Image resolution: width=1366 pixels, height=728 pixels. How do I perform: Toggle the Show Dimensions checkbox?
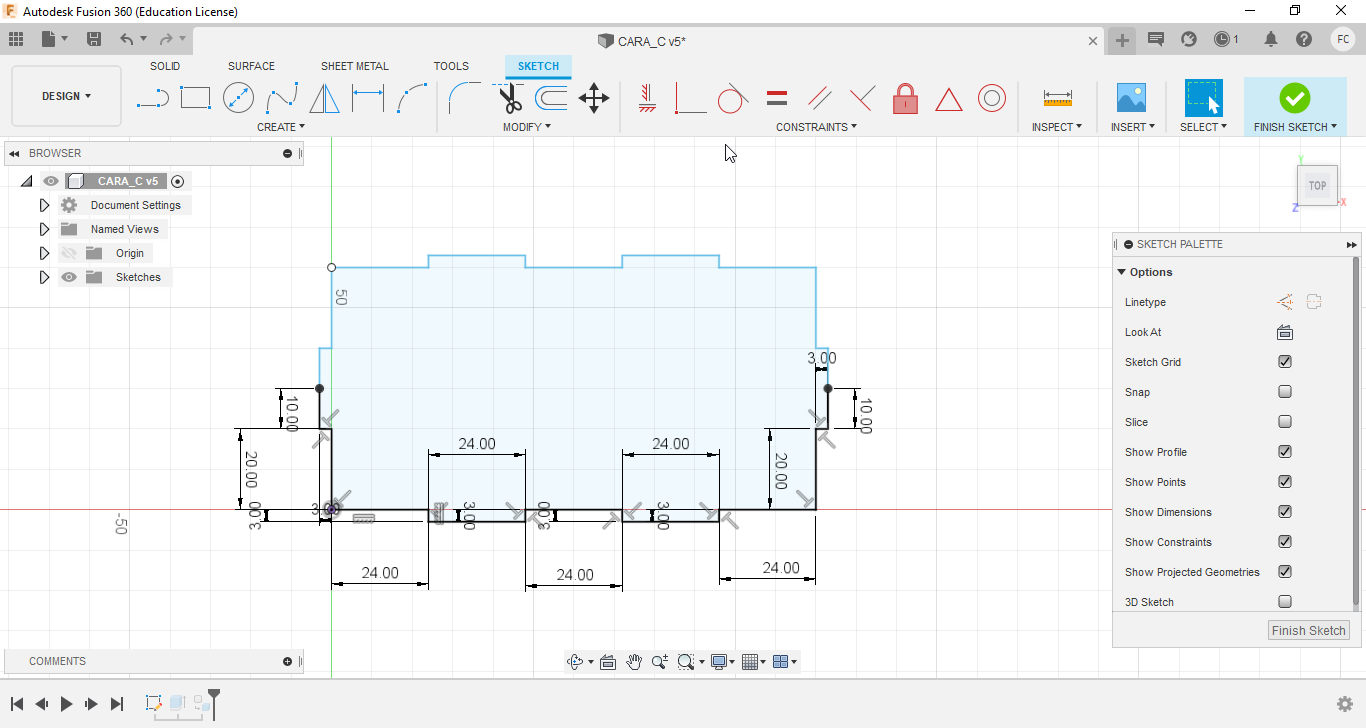(1285, 512)
